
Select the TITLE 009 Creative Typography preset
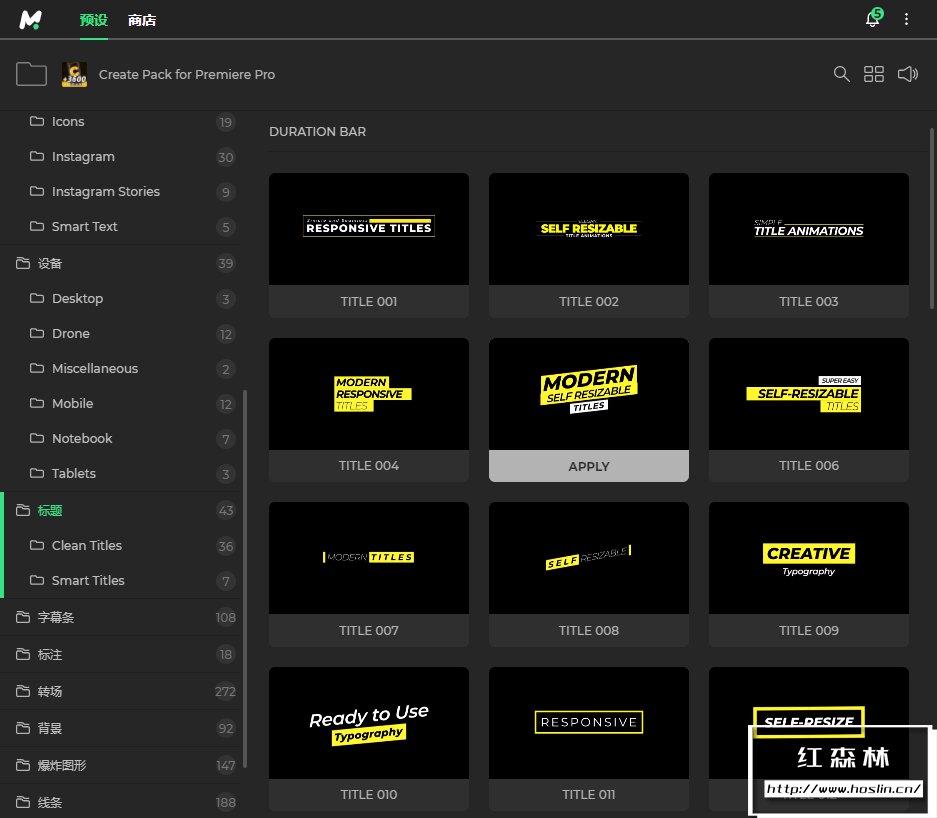coord(809,574)
